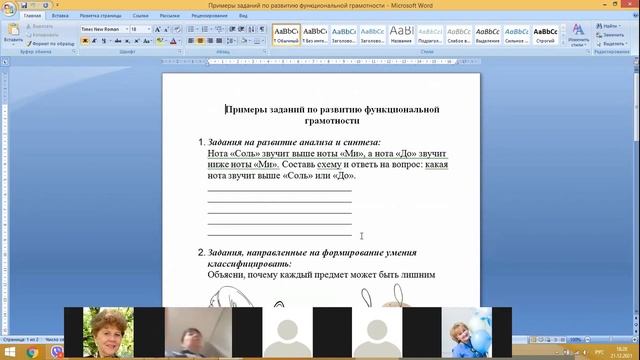Apply subscript formatting
The width and height of the screenshot is (640, 360).
[127, 41]
